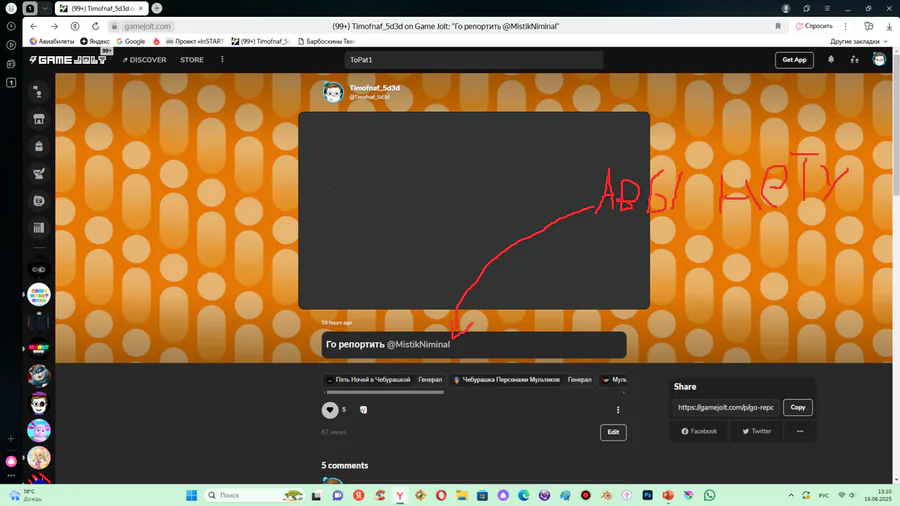Click the gamejolt.com address
This screenshot has width=900, height=506.
148,26
